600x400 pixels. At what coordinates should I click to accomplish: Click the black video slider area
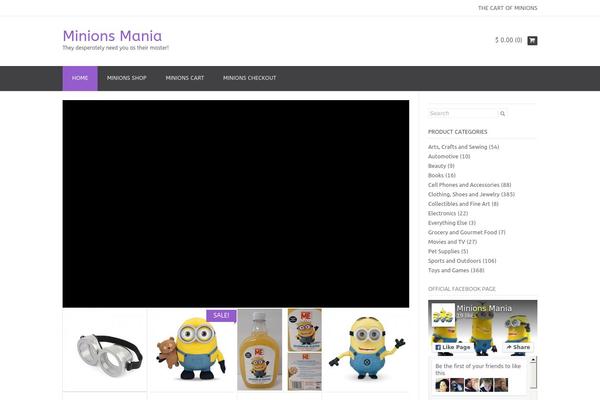pyautogui.click(x=236, y=204)
